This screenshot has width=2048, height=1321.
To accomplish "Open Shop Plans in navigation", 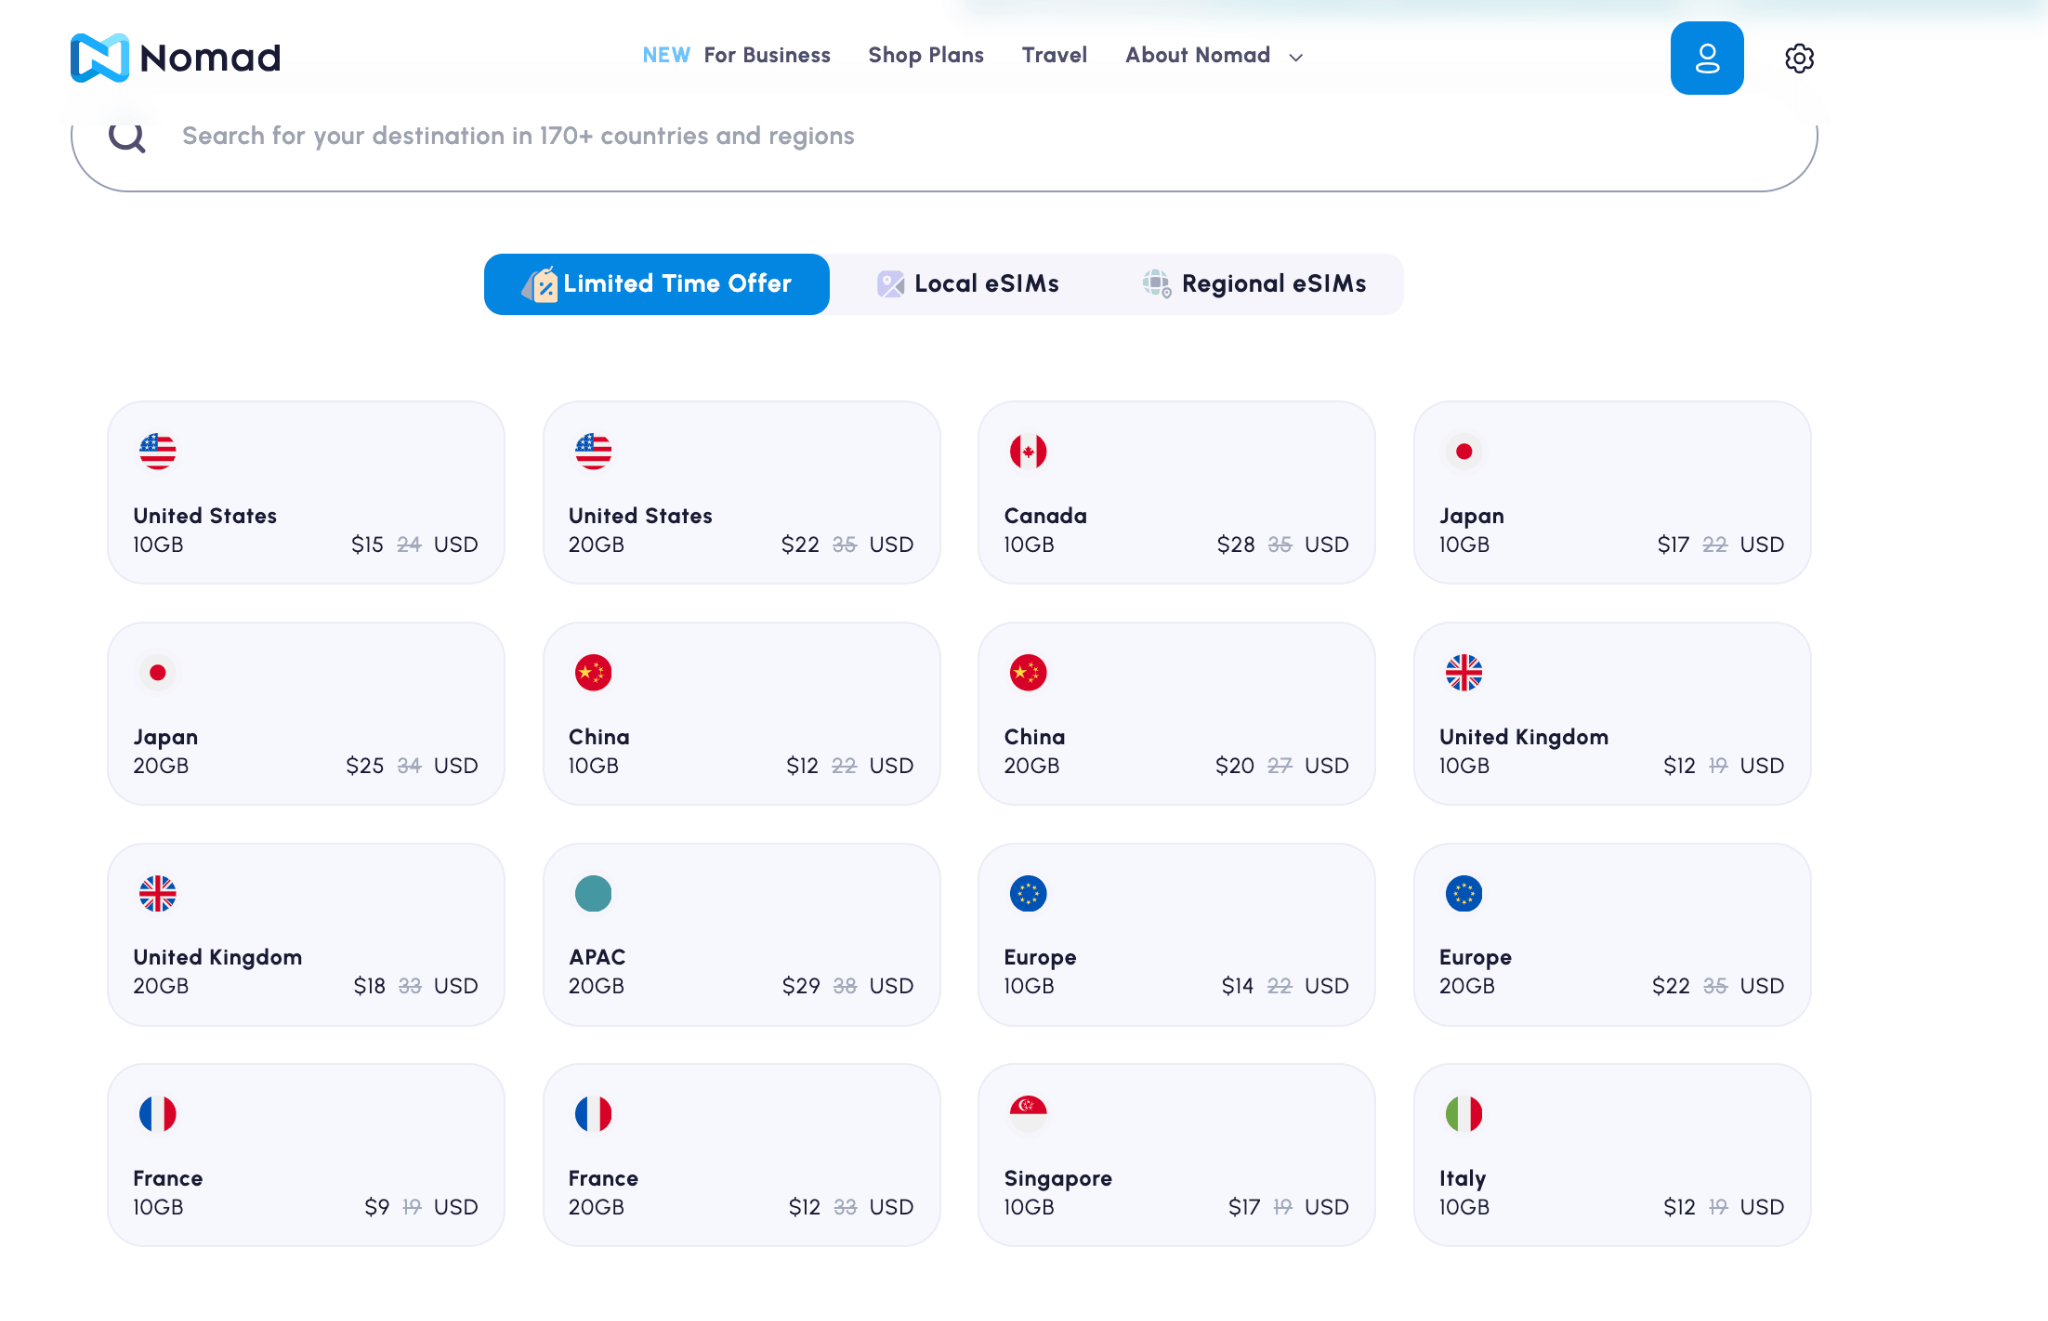I will click(x=926, y=56).
